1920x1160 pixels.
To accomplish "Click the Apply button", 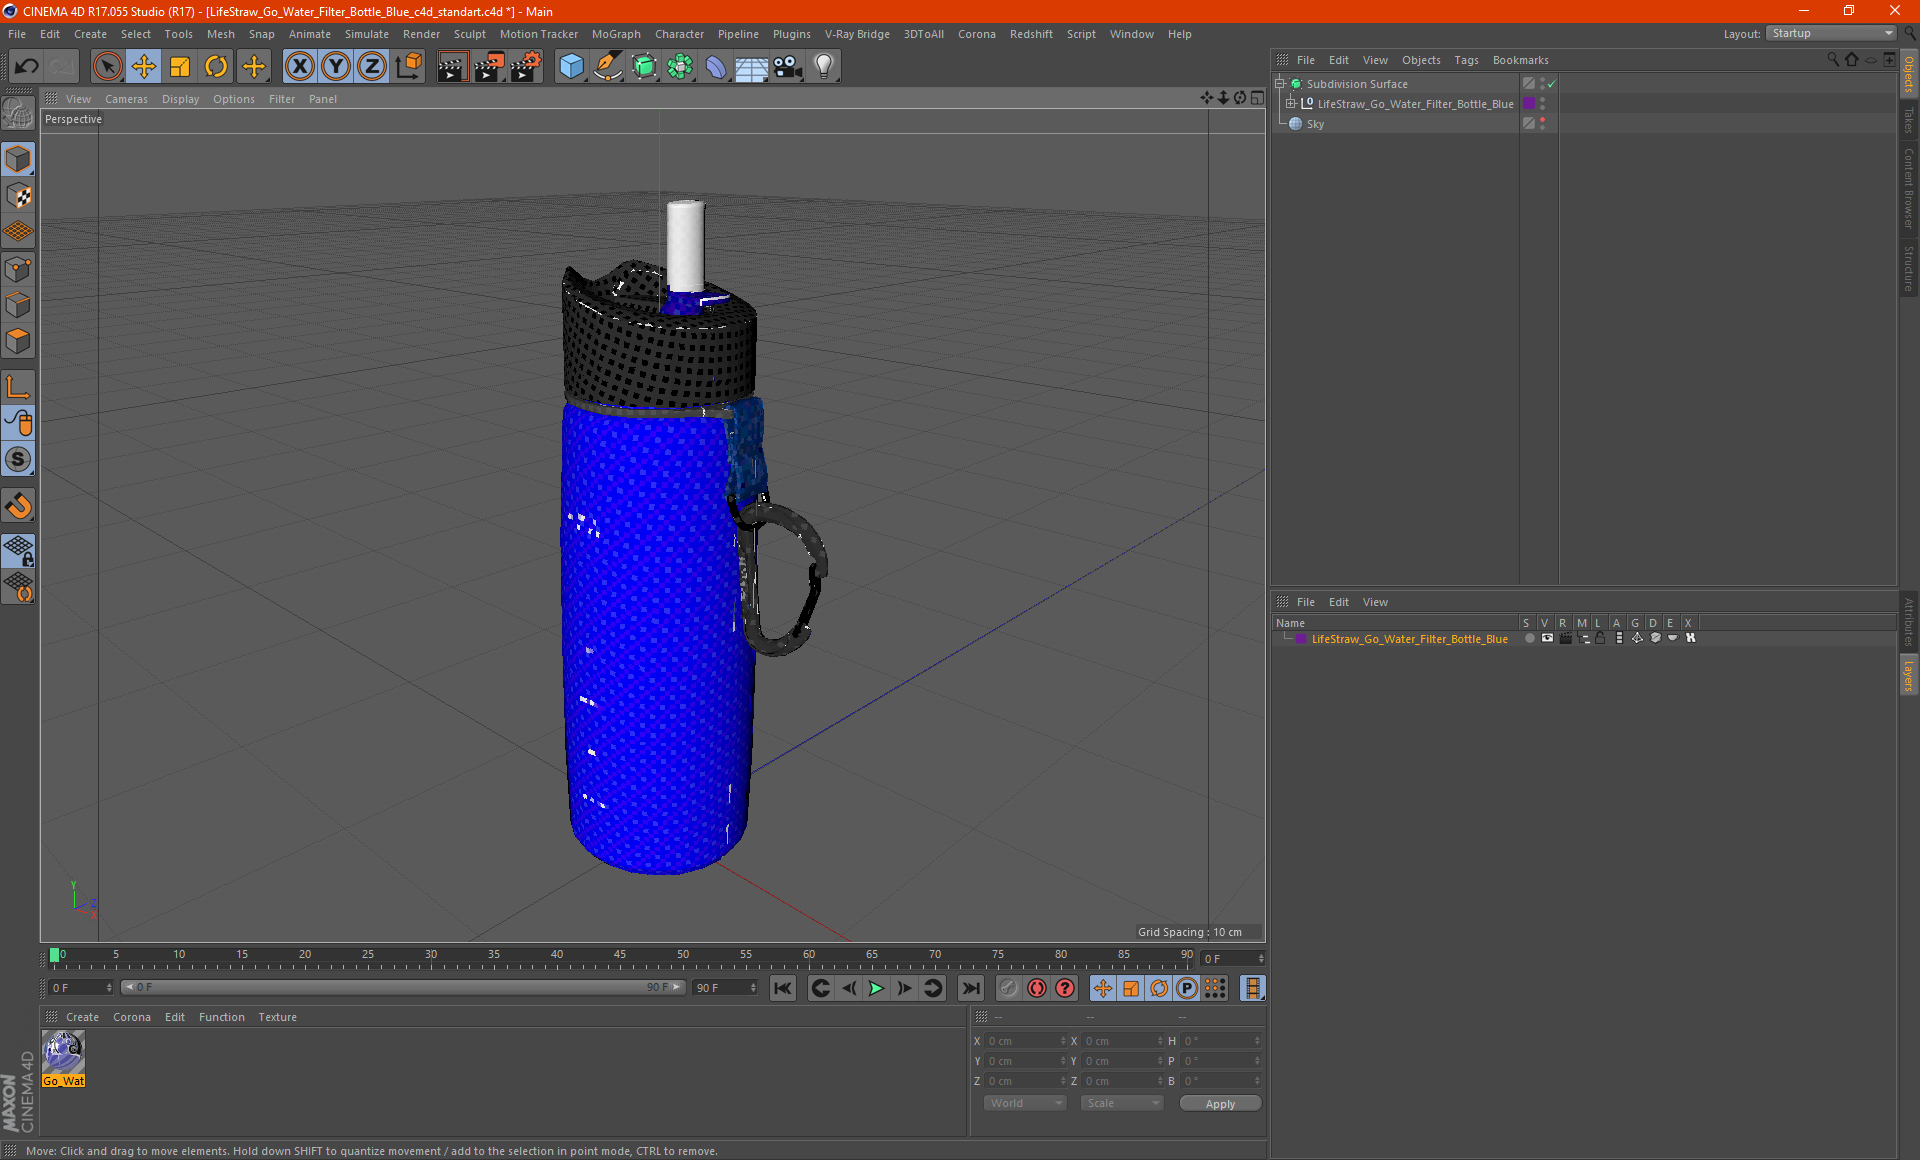I will (x=1220, y=1104).
